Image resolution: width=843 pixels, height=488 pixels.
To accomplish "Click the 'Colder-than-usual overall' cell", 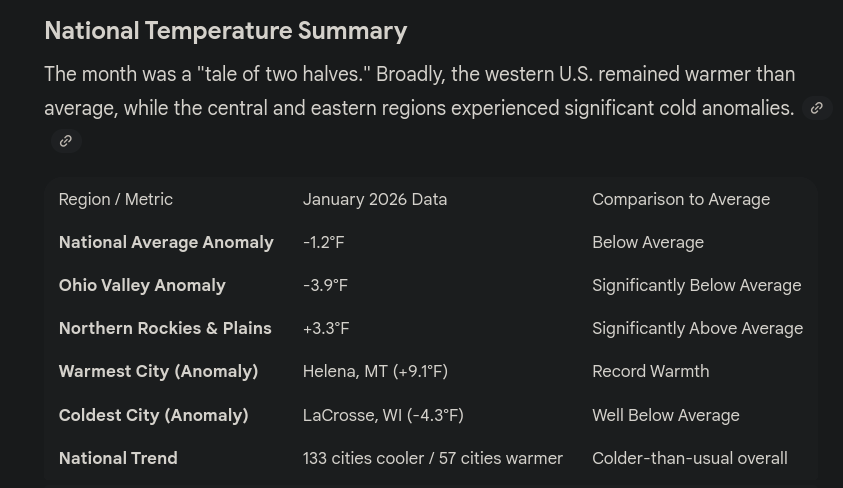I will pos(690,458).
